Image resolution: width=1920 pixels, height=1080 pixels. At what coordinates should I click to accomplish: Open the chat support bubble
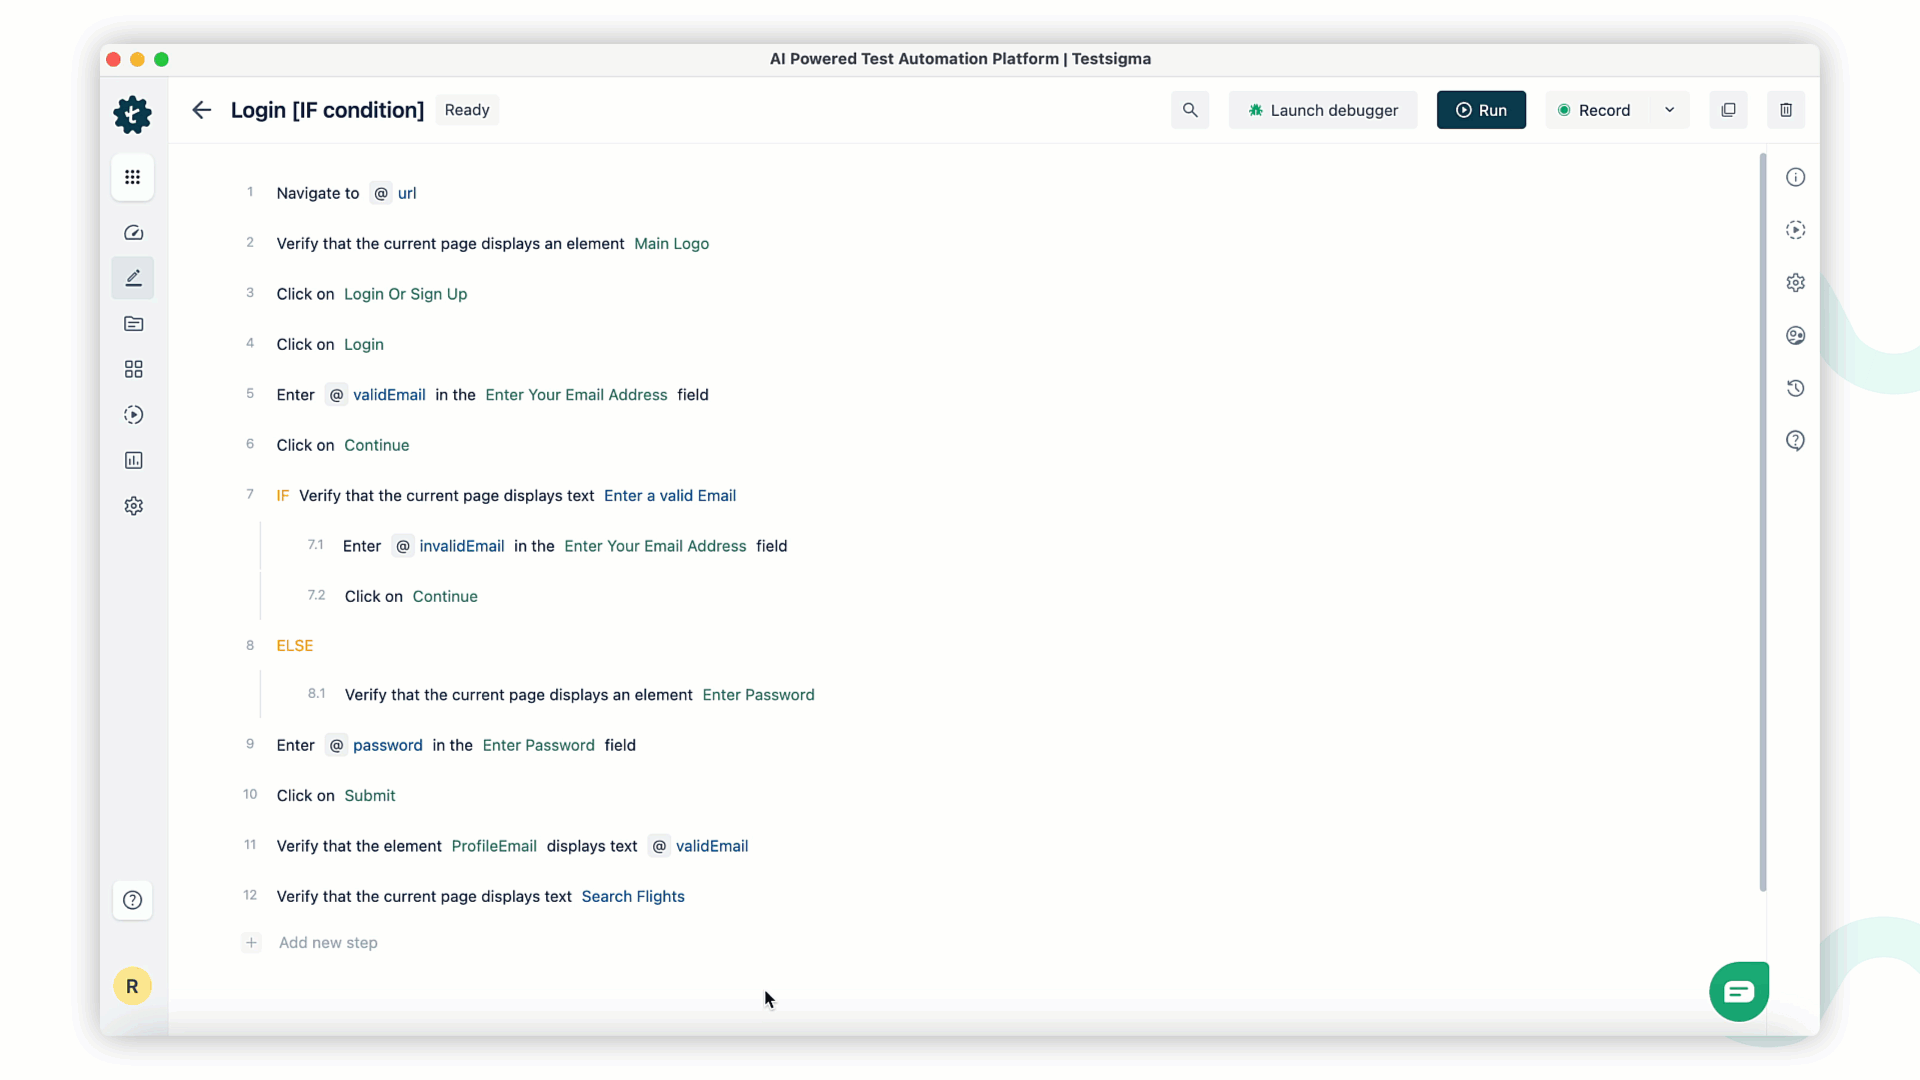coord(1738,991)
